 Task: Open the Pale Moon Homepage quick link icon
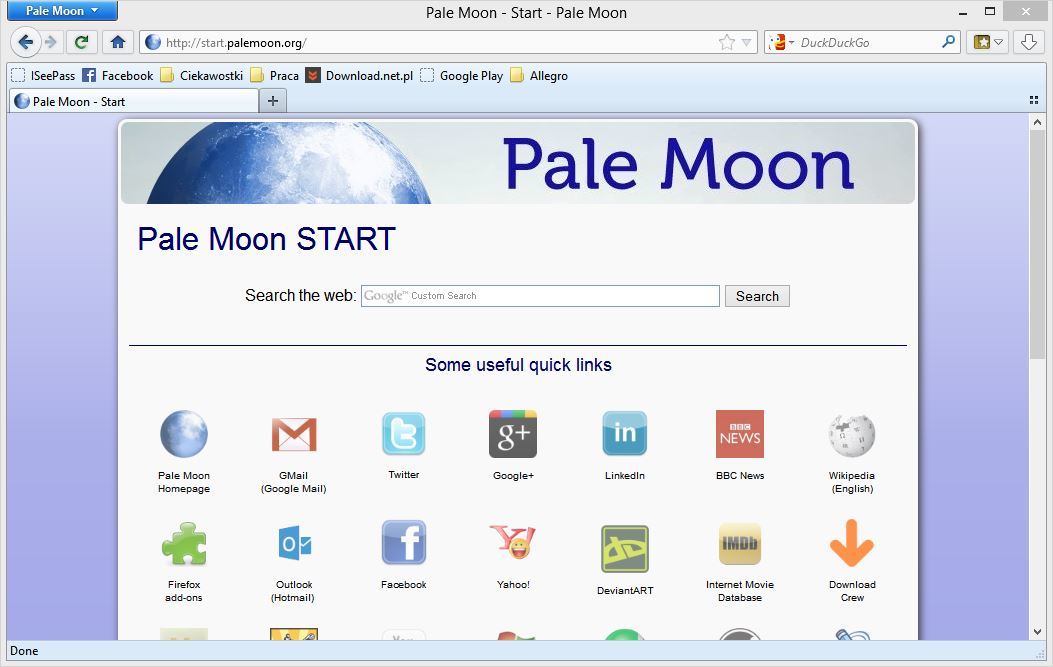(184, 434)
